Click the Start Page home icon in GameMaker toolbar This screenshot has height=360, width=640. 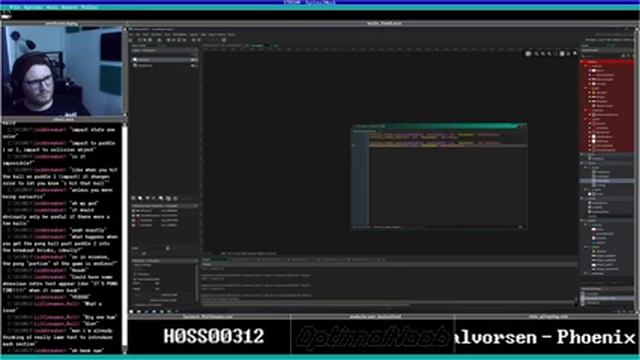130,40
